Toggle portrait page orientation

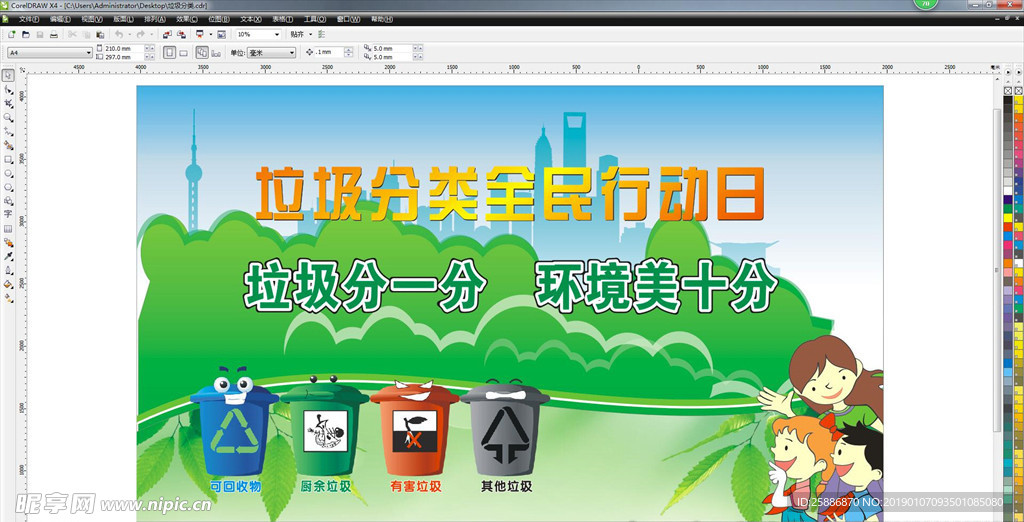pos(169,52)
